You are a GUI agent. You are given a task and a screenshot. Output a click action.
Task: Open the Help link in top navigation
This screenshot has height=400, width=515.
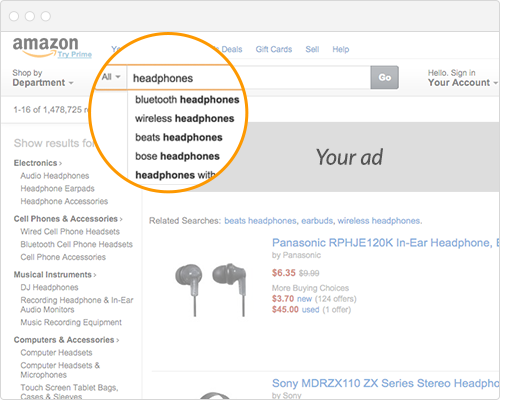coord(341,49)
